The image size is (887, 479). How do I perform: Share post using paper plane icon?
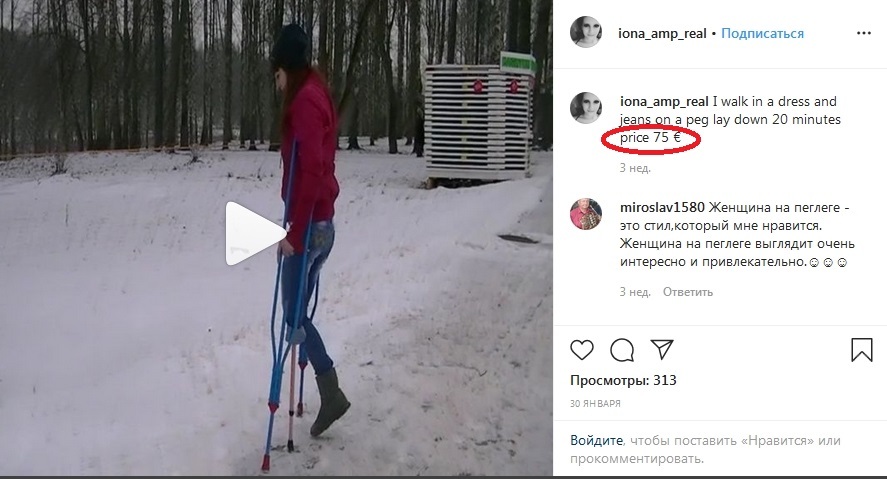[x=662, y=349]
